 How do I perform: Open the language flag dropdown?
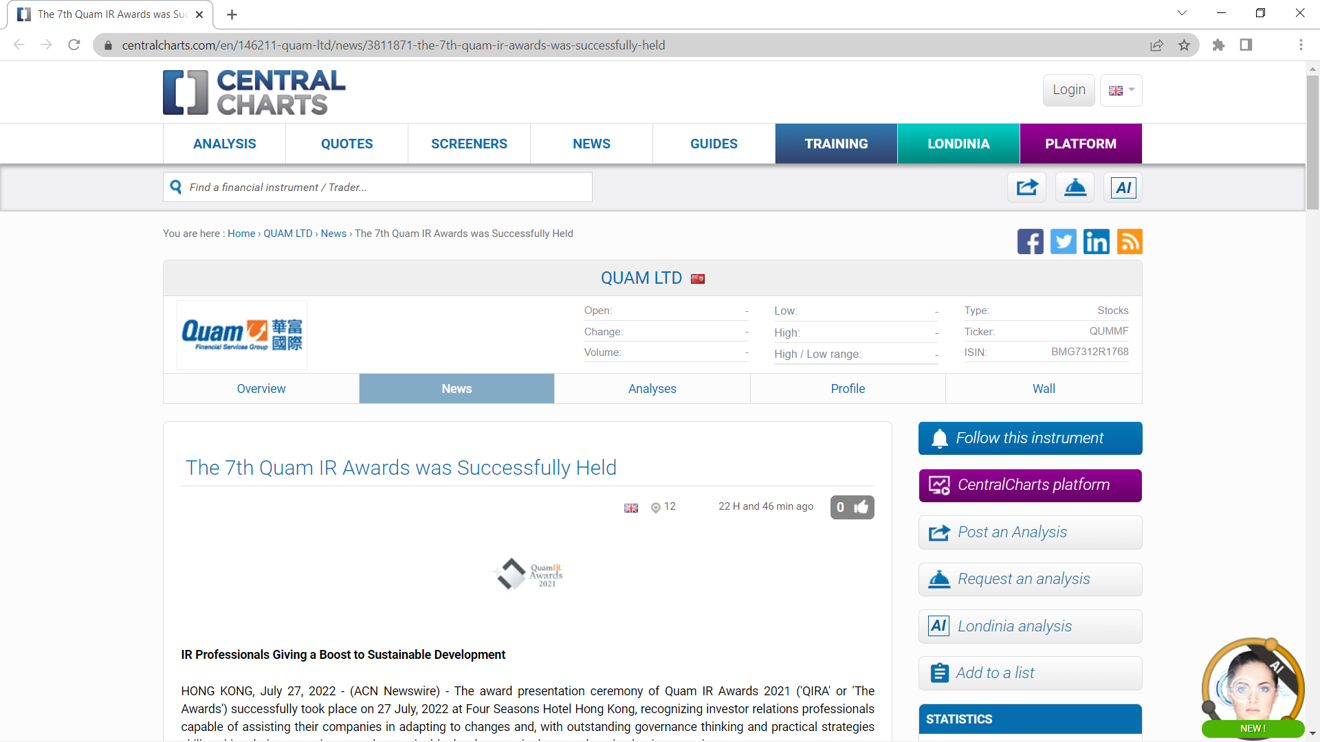point(1121,90)
